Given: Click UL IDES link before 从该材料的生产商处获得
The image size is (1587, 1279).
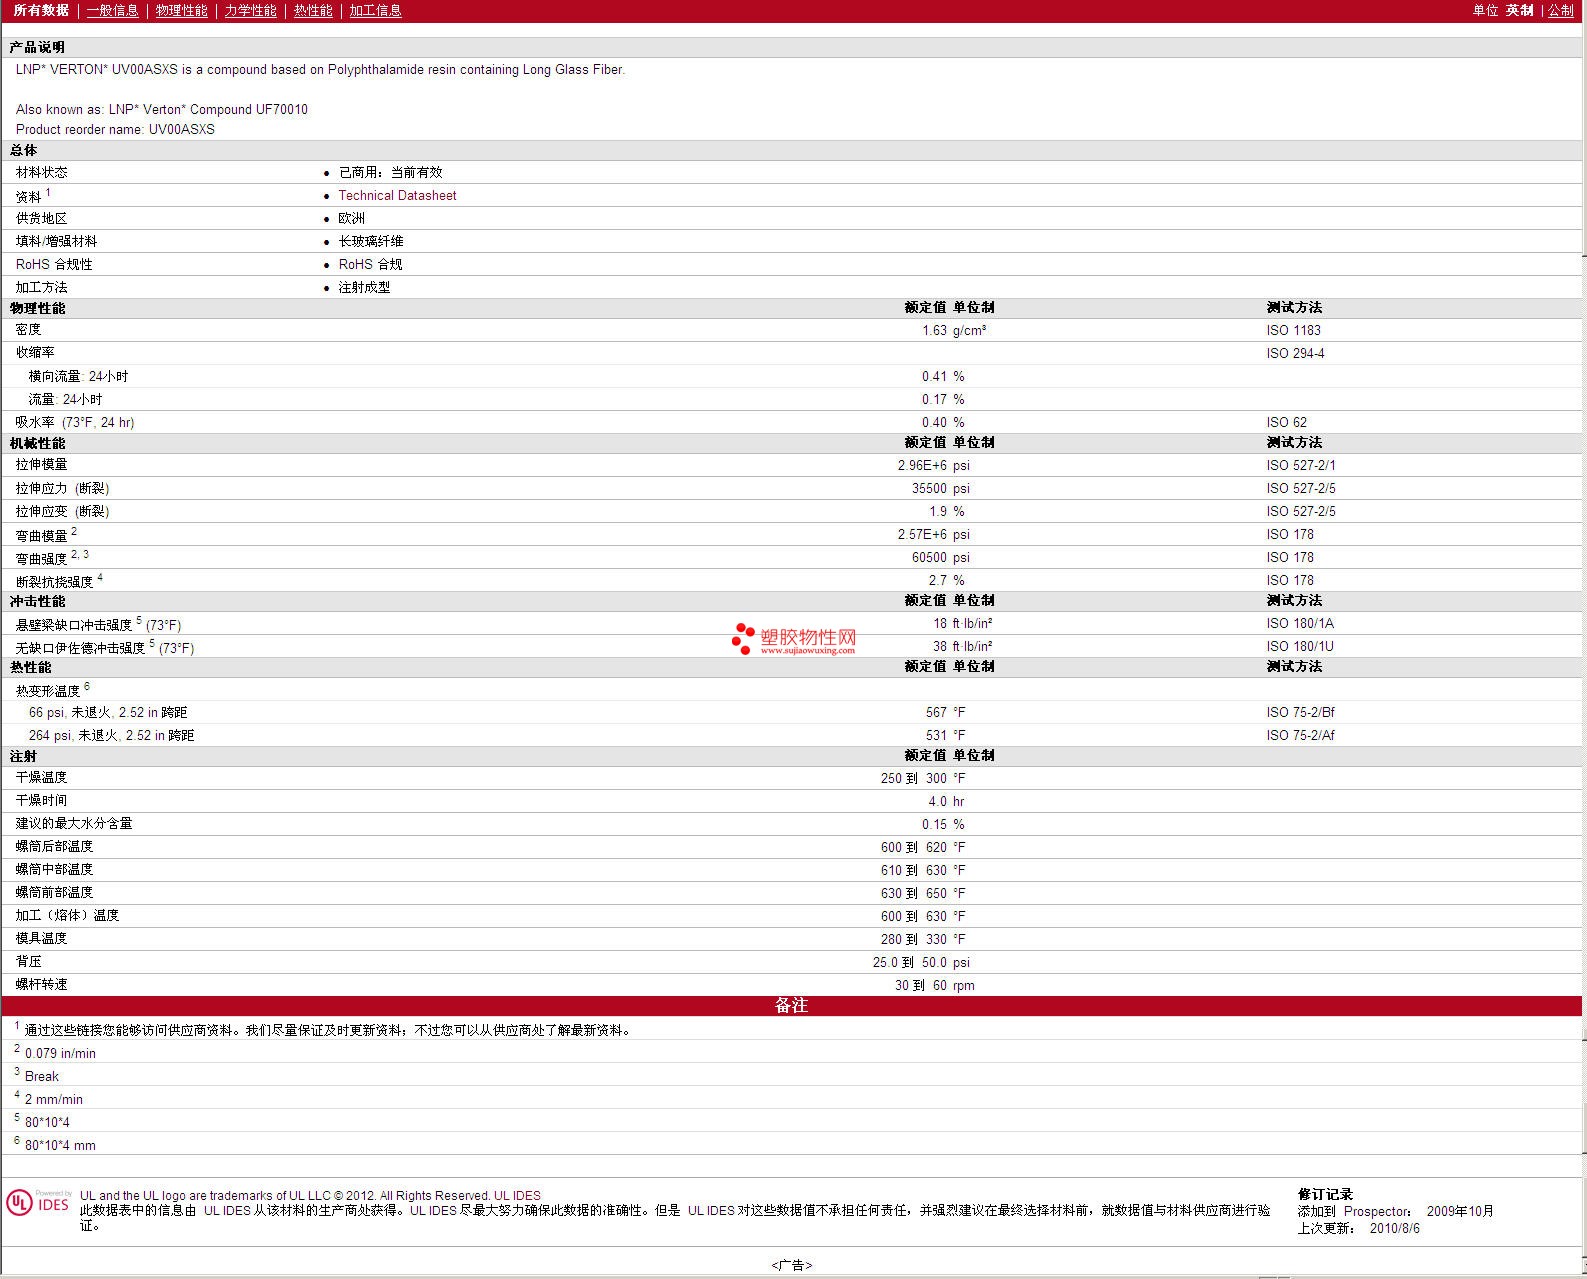Looking at the screenshot, I should [227, 1211].
